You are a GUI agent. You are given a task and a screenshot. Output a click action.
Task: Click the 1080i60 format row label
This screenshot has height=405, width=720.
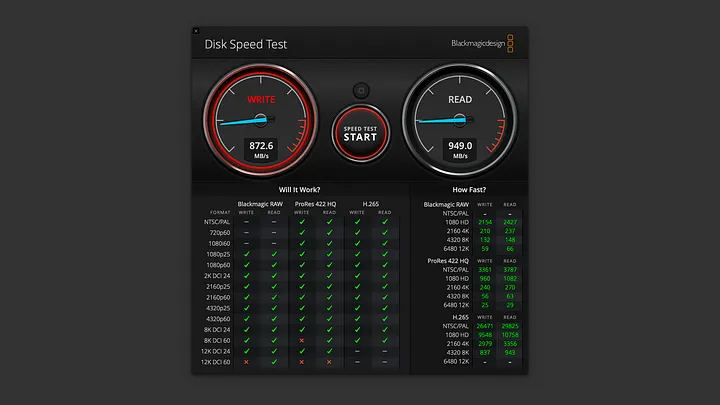pyautogui.click(x=219, y=243)
